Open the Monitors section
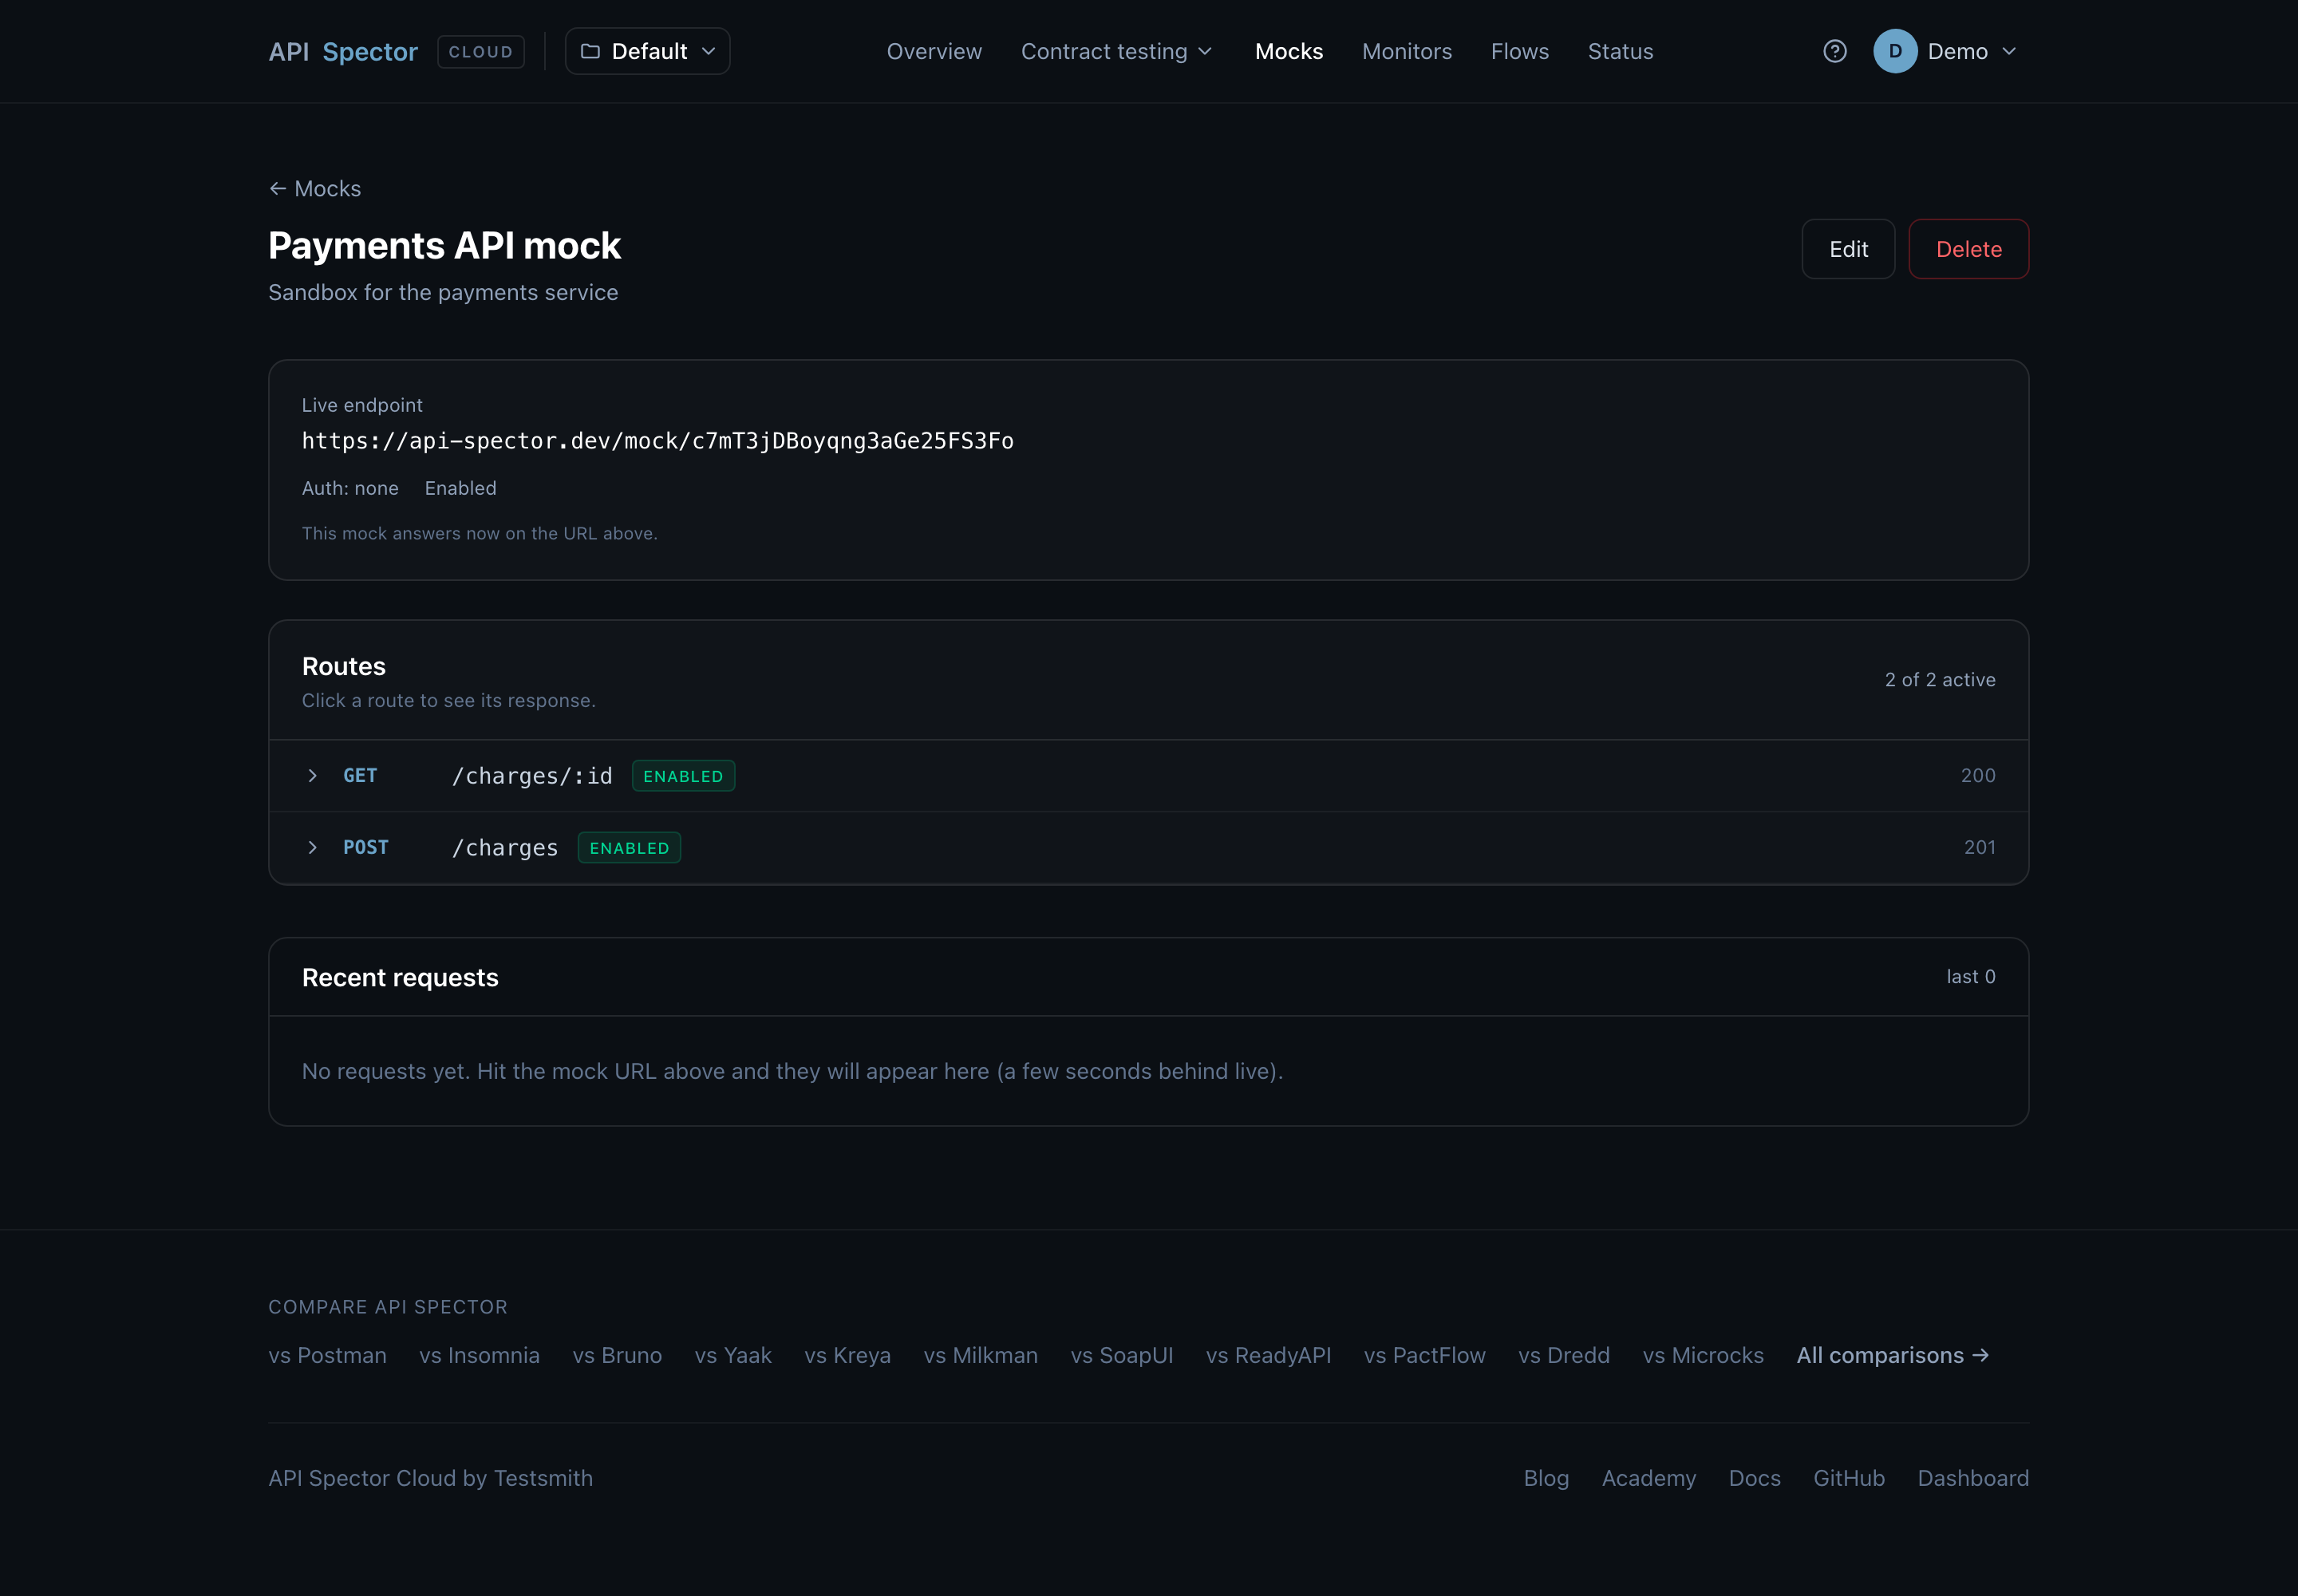 [x=1407, y=51]
